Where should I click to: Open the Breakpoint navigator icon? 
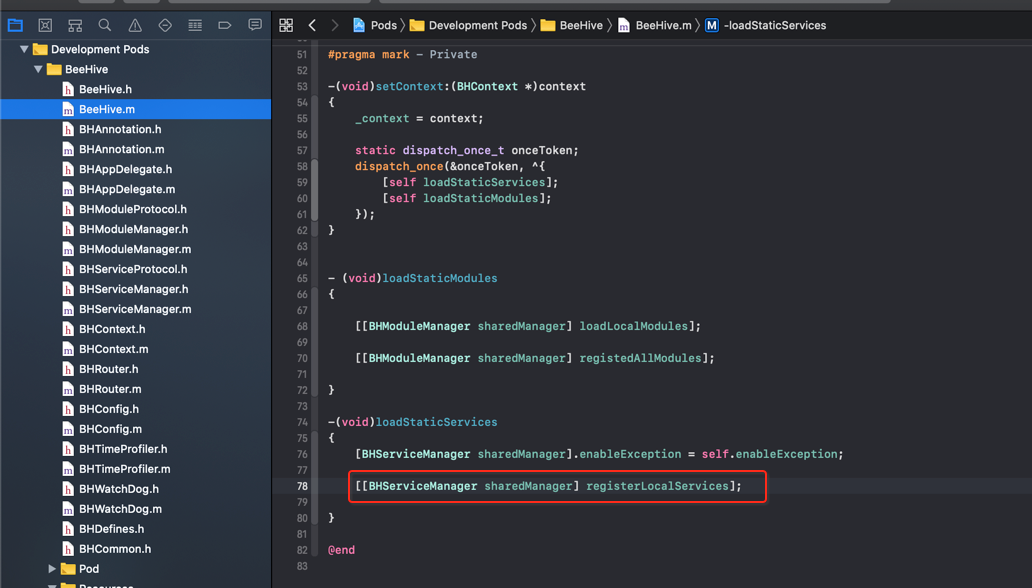point(225,26)
